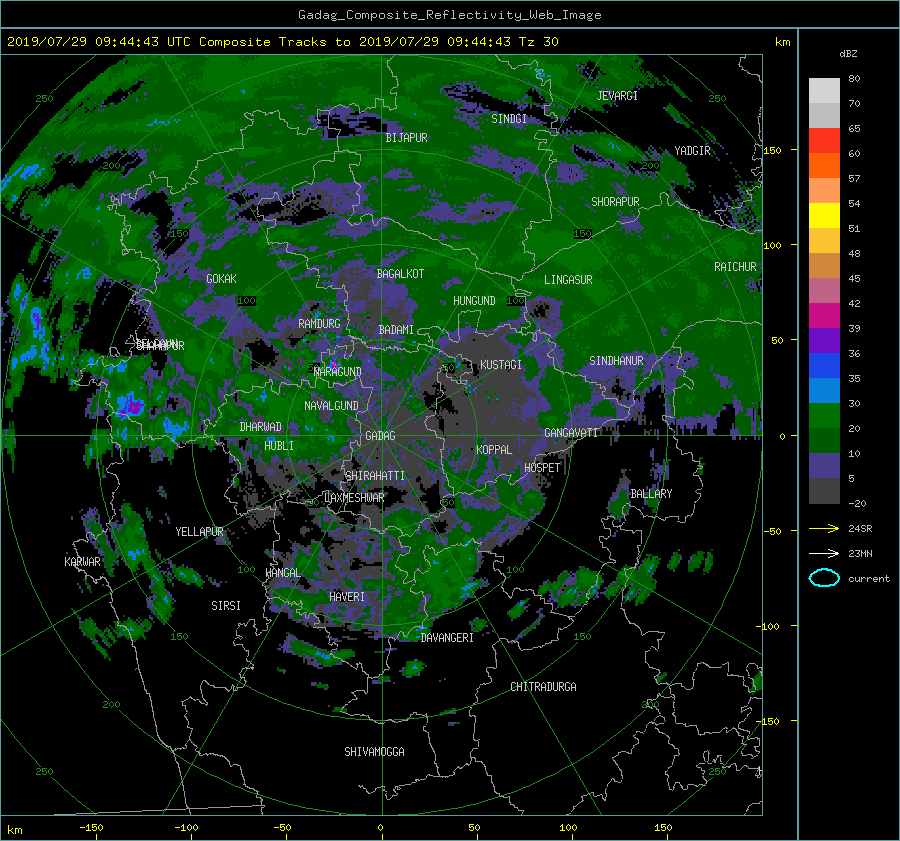Click the SHIRAHATTI city label
900x841 pixels.
tap(375, 476)
